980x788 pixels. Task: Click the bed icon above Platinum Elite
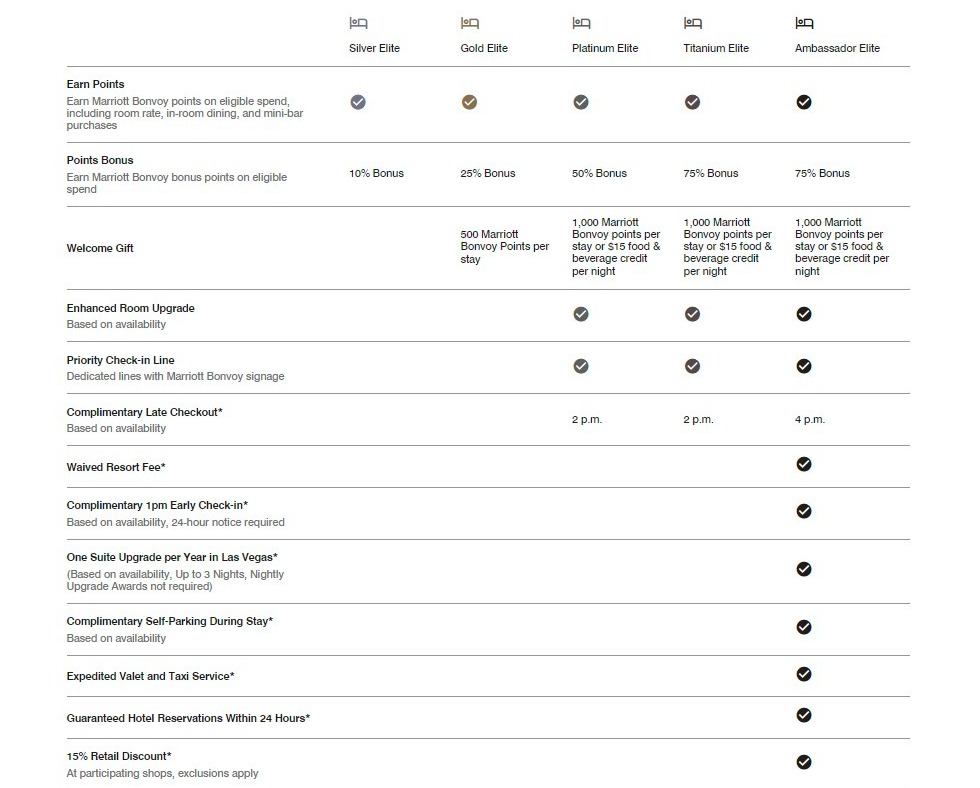coord(581,23)
